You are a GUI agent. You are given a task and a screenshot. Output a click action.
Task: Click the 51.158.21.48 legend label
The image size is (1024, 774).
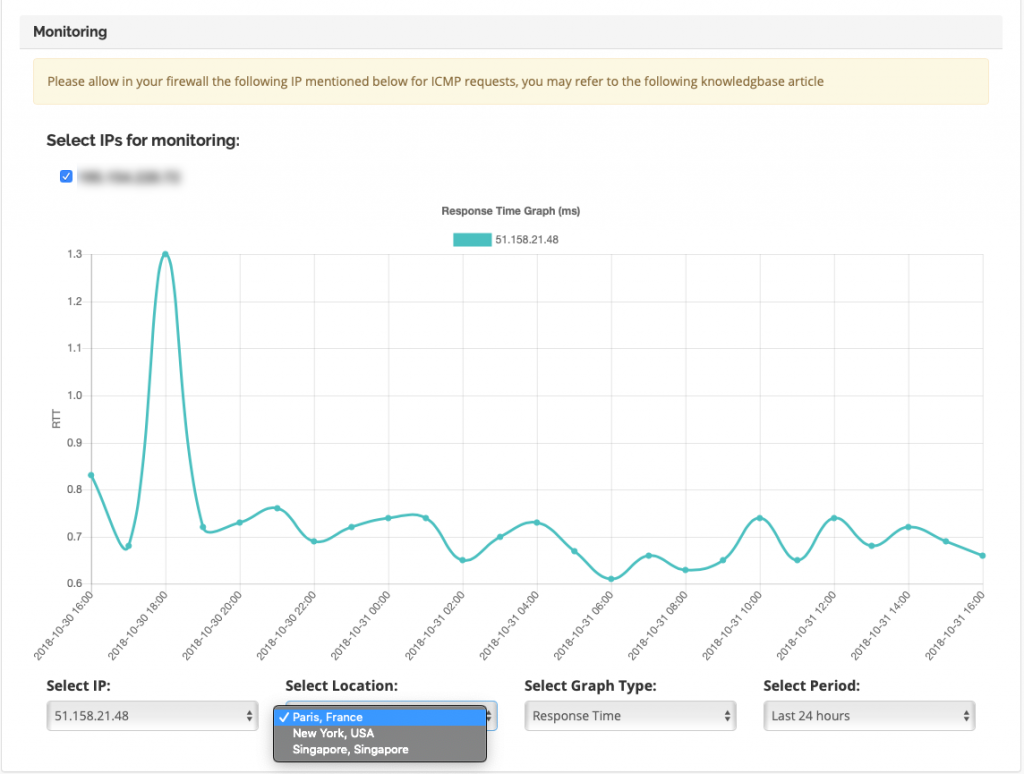[x=526, y=240]
